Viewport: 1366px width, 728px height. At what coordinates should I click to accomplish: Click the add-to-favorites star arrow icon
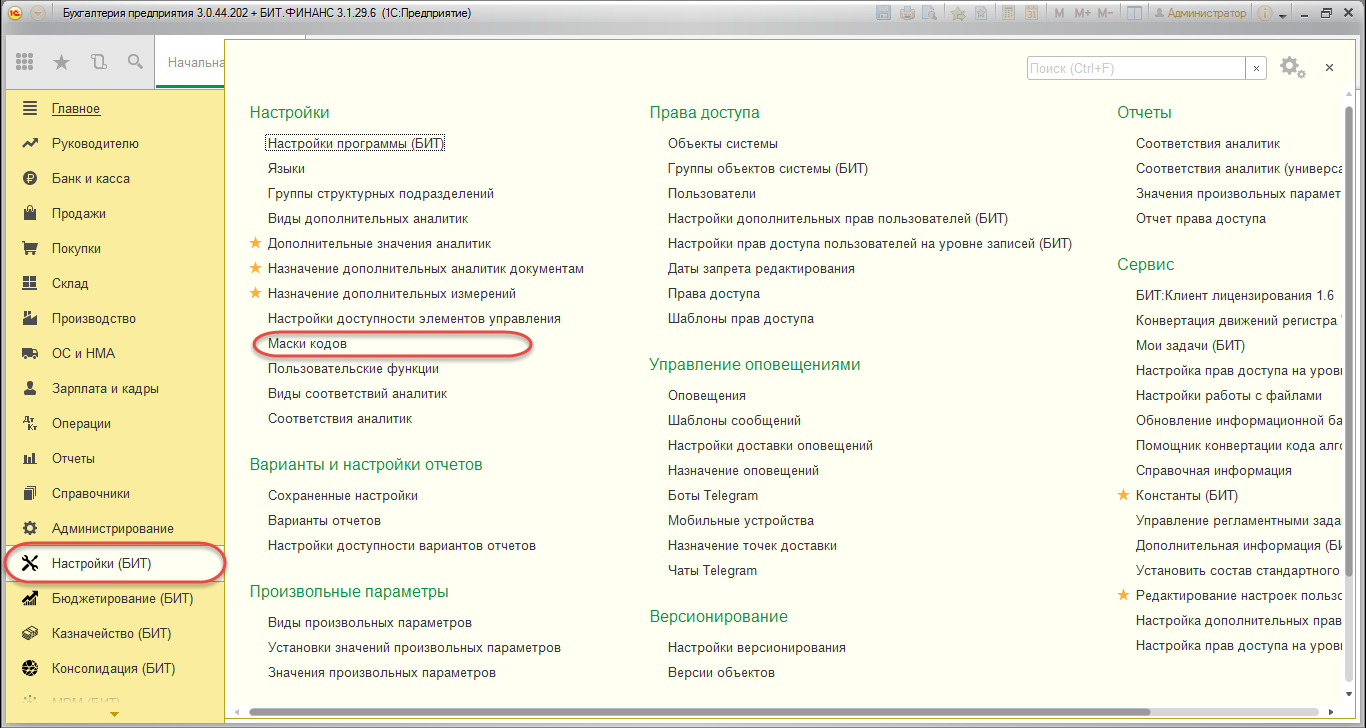pos(958,13)
